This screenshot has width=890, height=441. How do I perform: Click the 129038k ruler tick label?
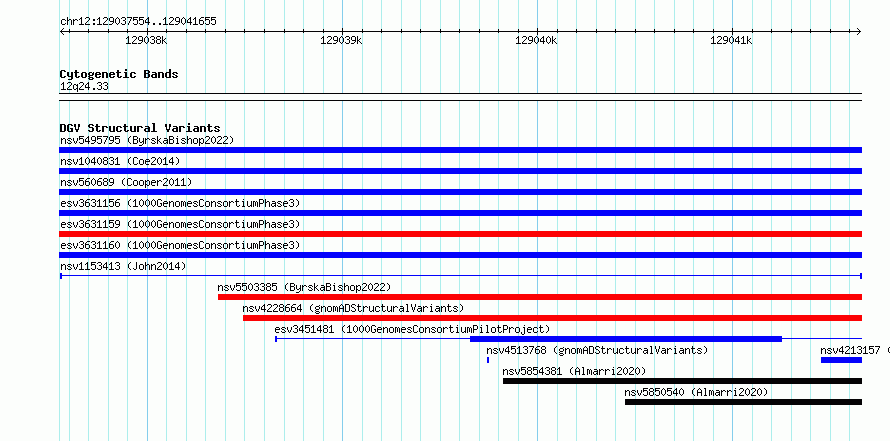pos(146,40)
